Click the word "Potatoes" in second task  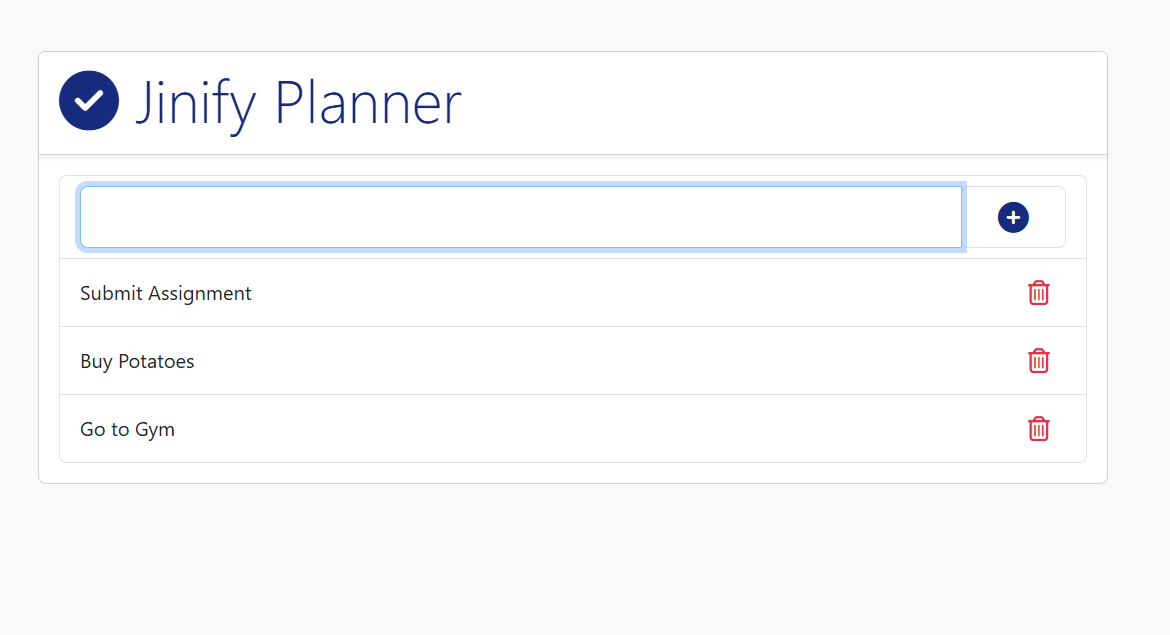(x=156, y=361)
